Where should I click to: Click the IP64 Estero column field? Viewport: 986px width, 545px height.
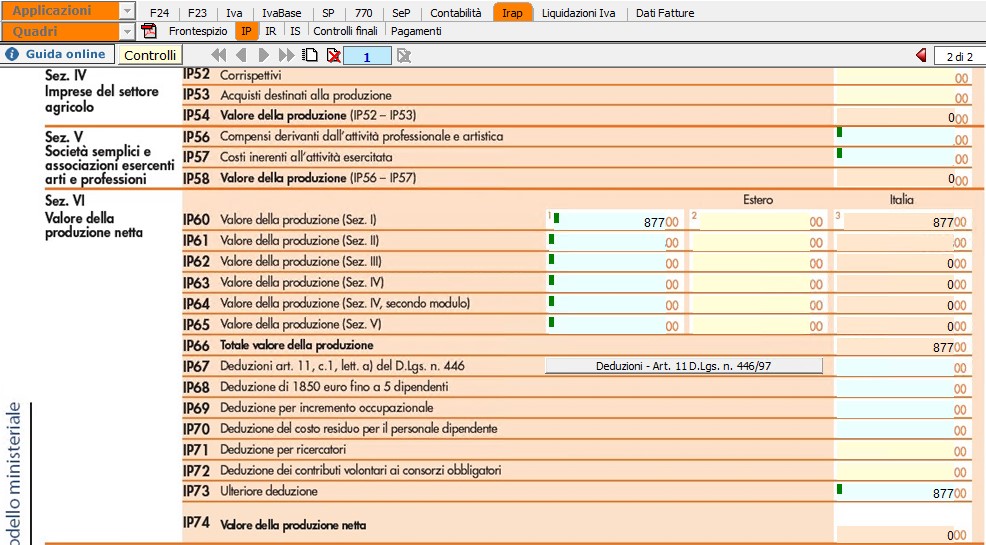point(758,304)
